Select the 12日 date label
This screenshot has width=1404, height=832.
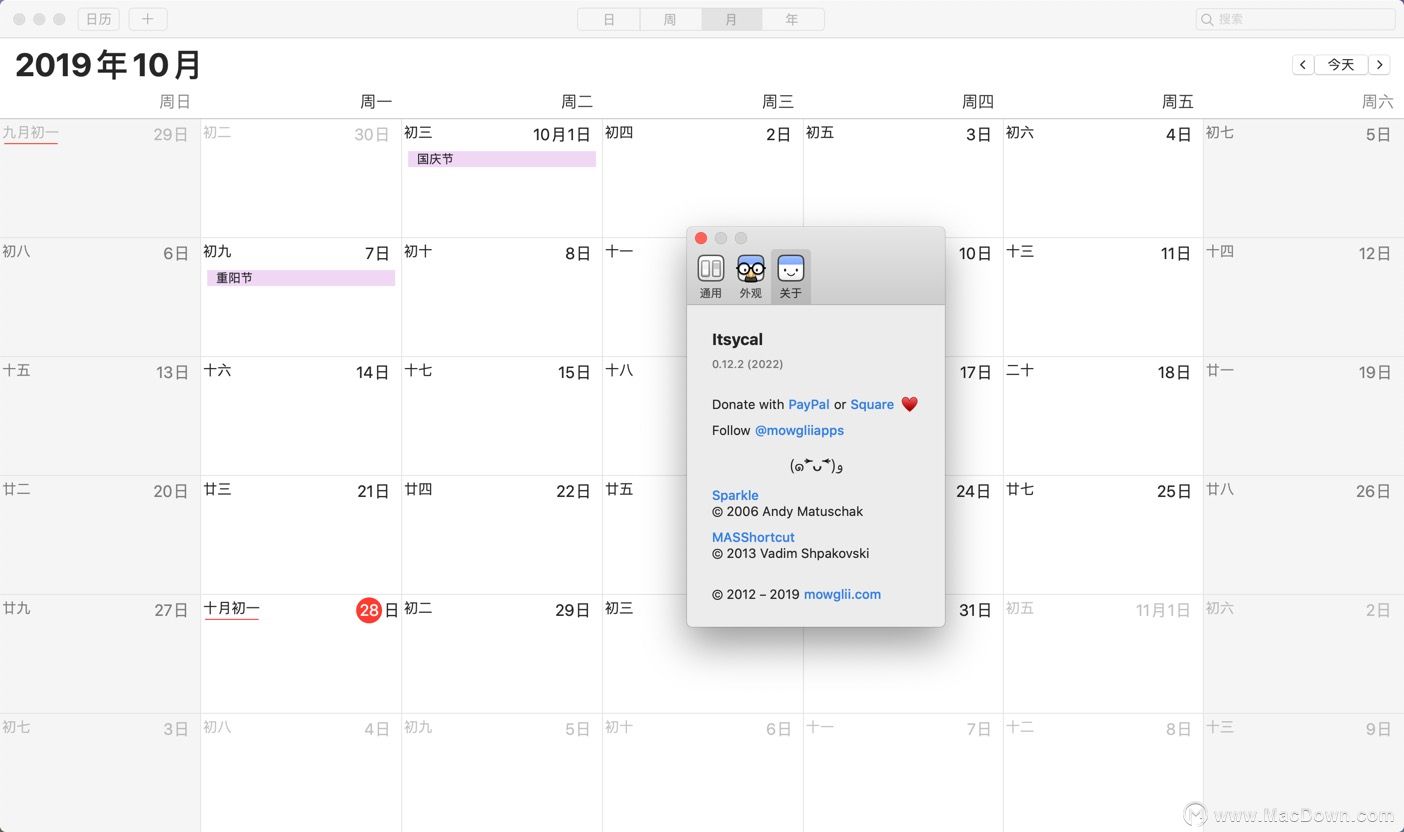click(x=1375, y=253)
